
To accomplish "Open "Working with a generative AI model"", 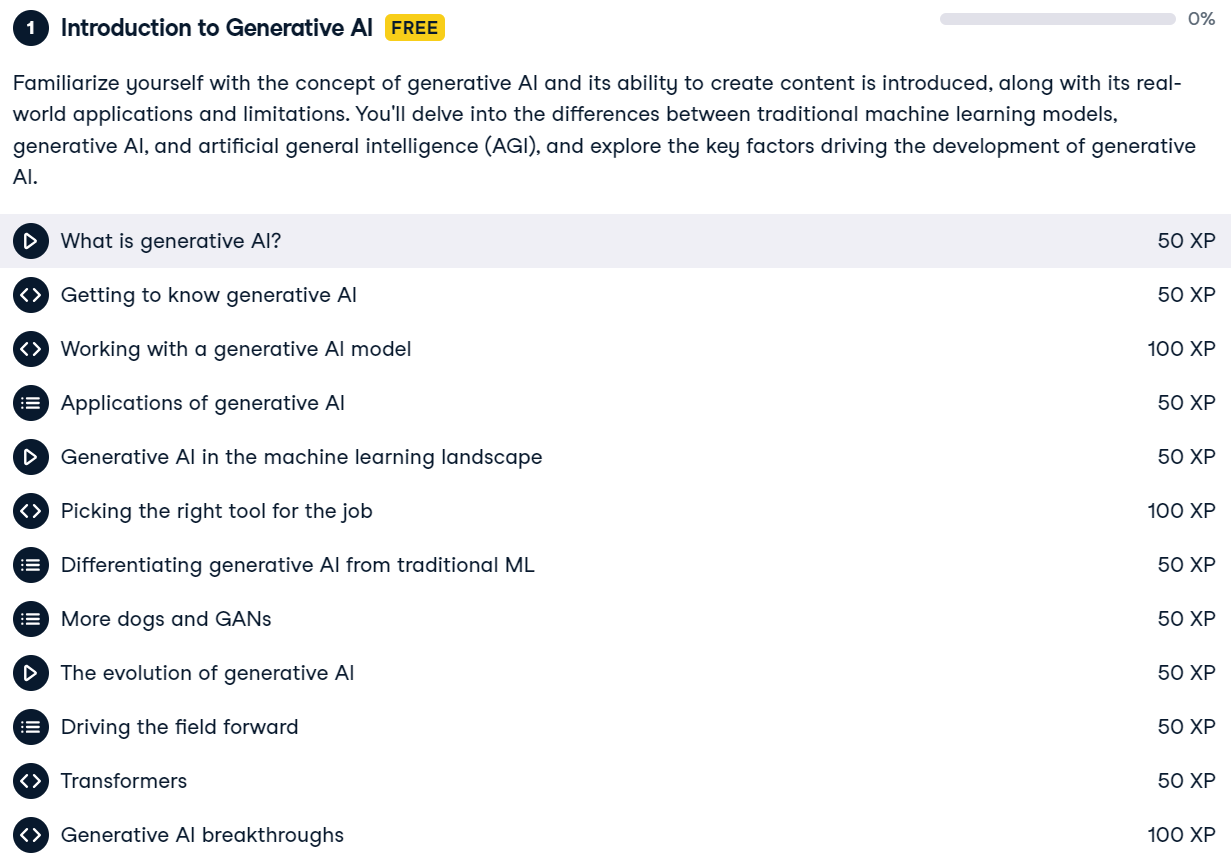I will (235, 349).
